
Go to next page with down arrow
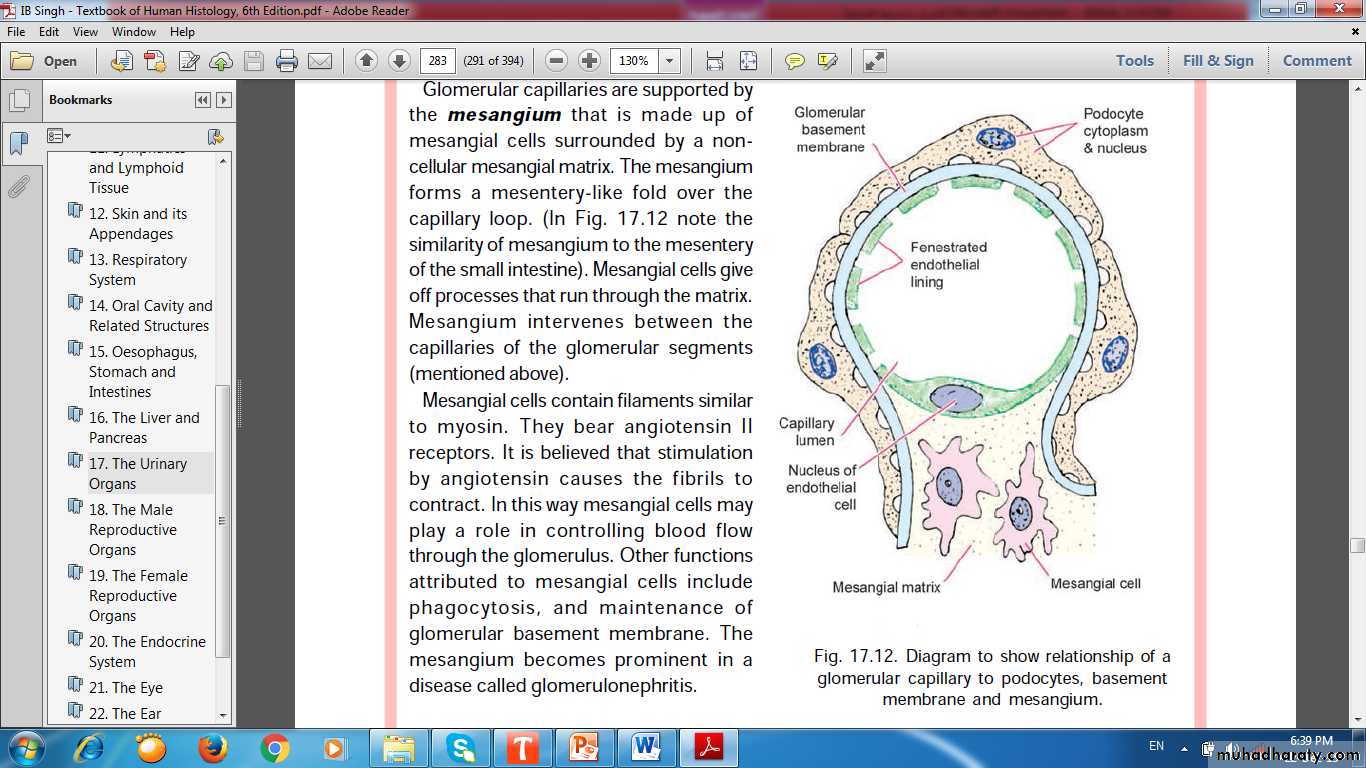pyautogui.click(x=399, y=61)
